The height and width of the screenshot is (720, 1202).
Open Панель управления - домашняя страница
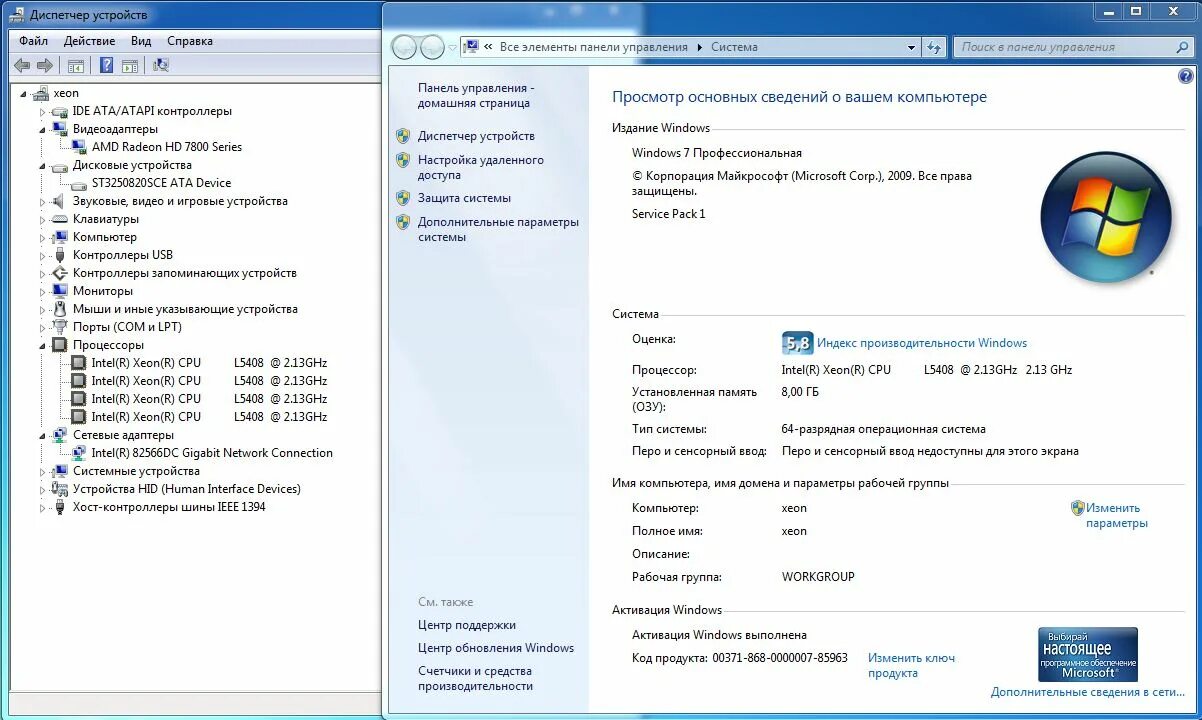[476, 96]
